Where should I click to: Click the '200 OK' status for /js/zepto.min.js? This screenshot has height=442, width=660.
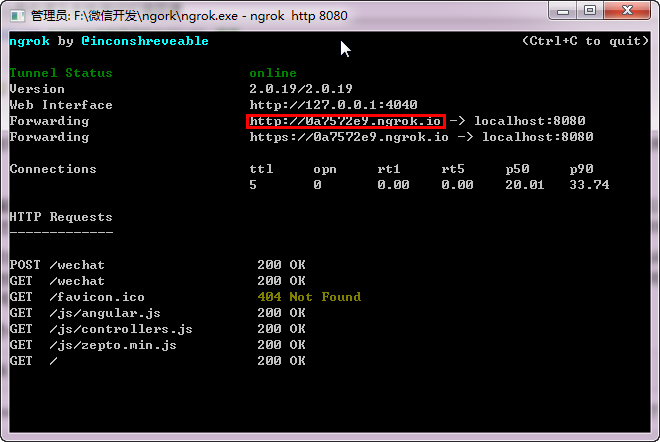click(x=281, y=345)
